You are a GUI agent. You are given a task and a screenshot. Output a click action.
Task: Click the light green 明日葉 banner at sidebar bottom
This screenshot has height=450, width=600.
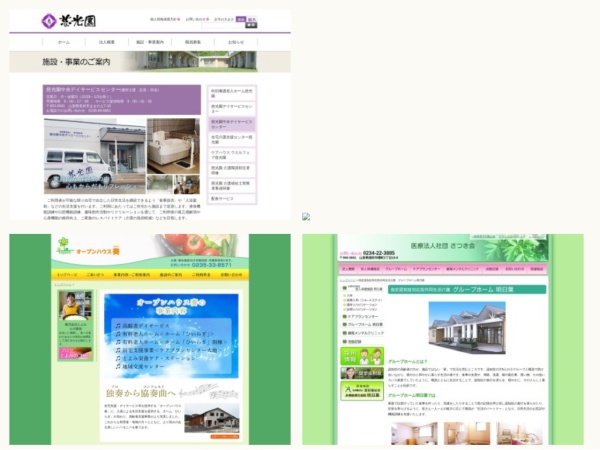(x=362, y=391)
